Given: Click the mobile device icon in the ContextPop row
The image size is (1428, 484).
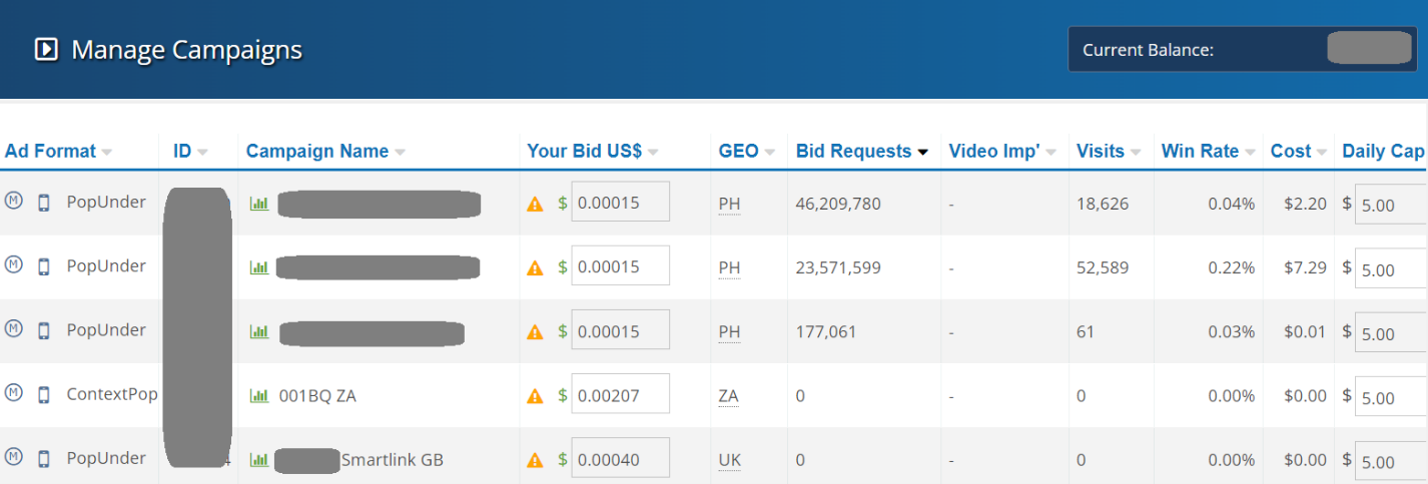Looking at the screenshot, I should [x=43, y=395].
